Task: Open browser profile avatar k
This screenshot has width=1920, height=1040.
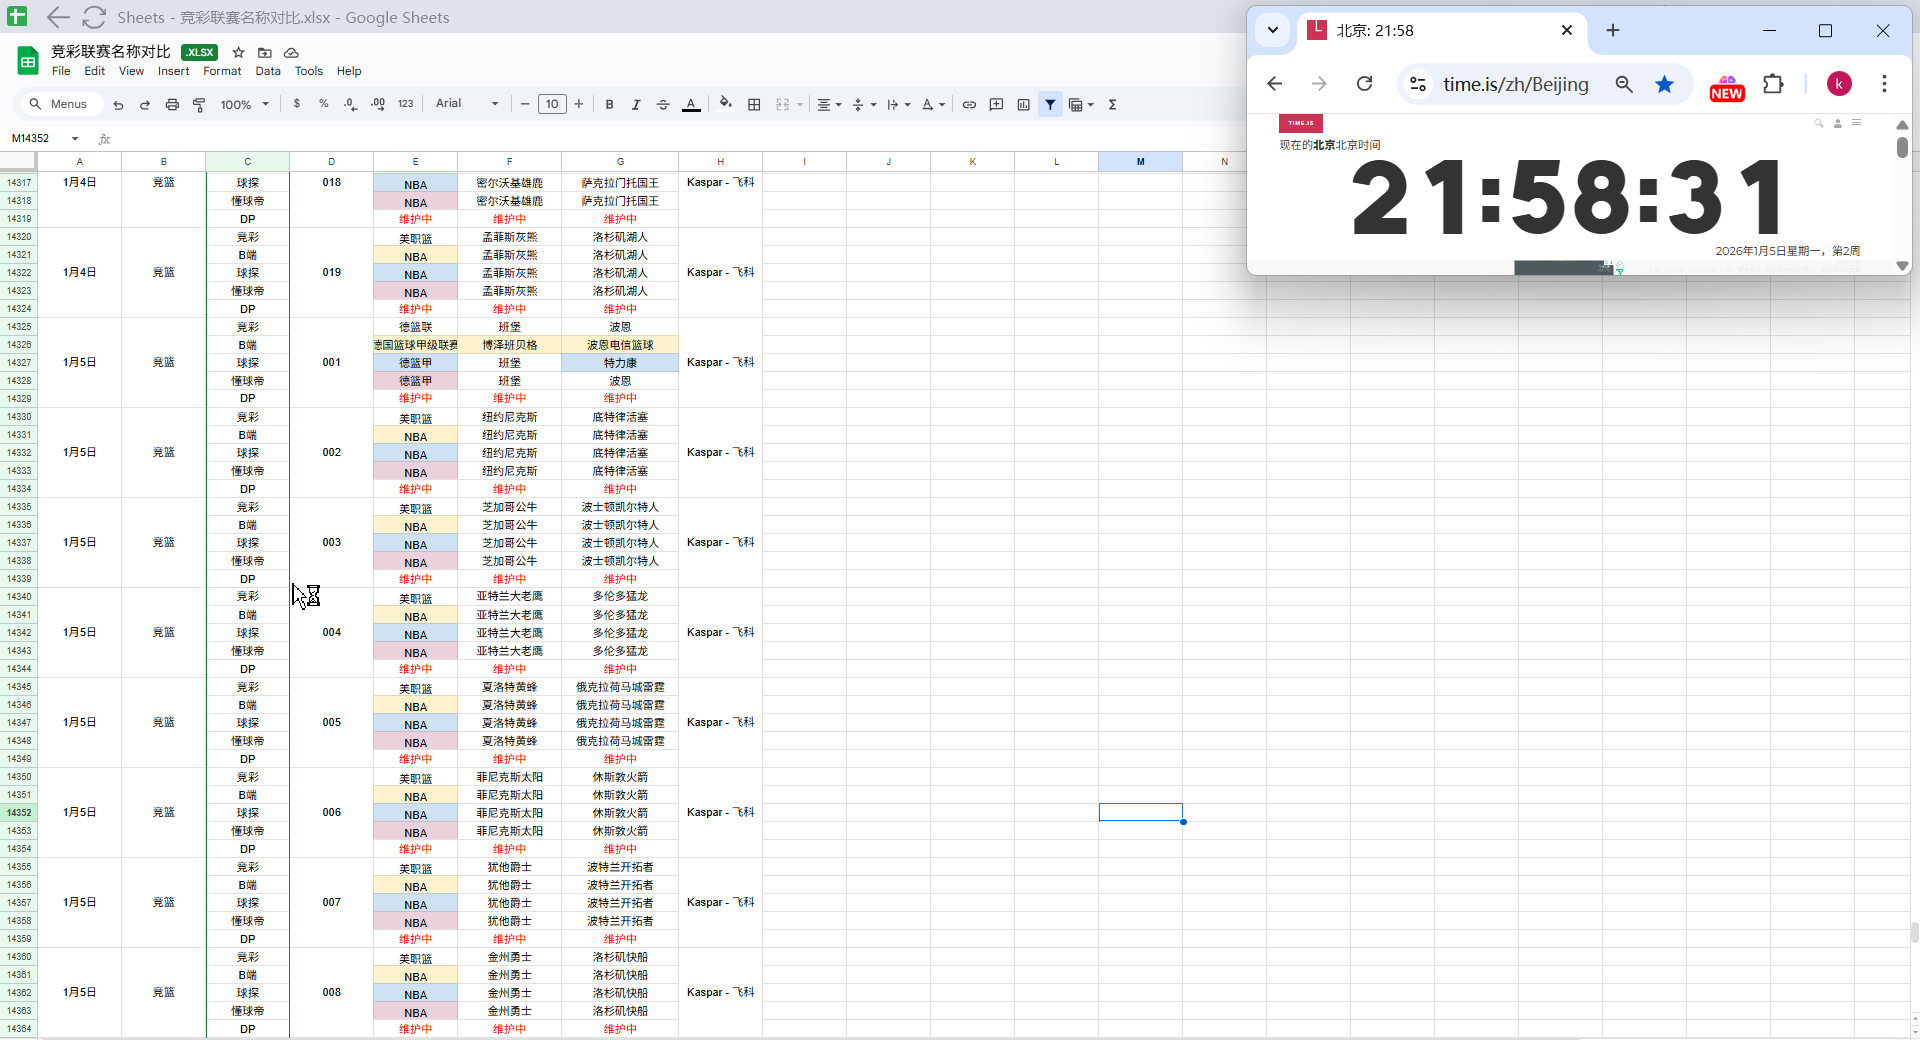Action: pos(1839,84)
